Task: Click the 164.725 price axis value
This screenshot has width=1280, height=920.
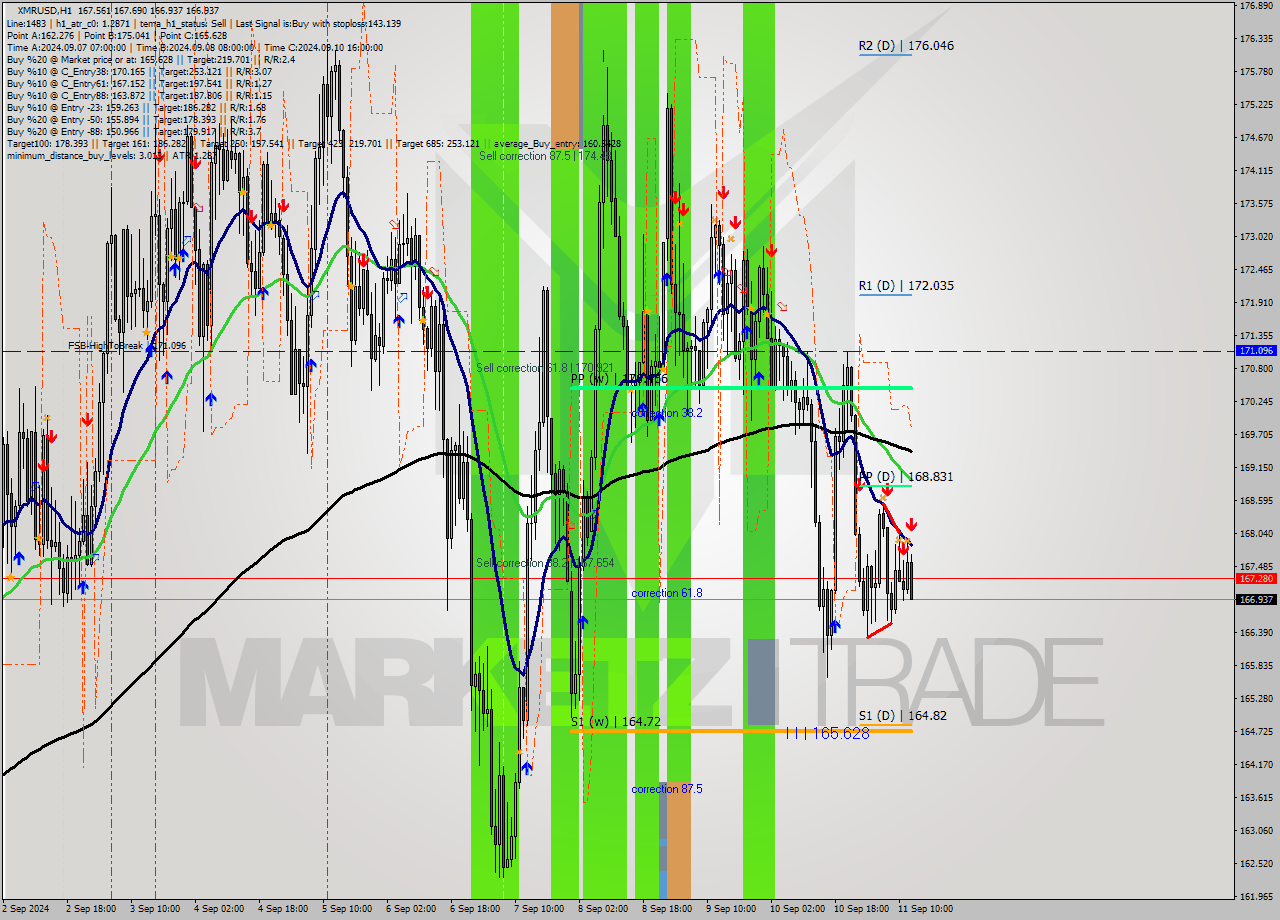Action: (x=1255, y=732)
